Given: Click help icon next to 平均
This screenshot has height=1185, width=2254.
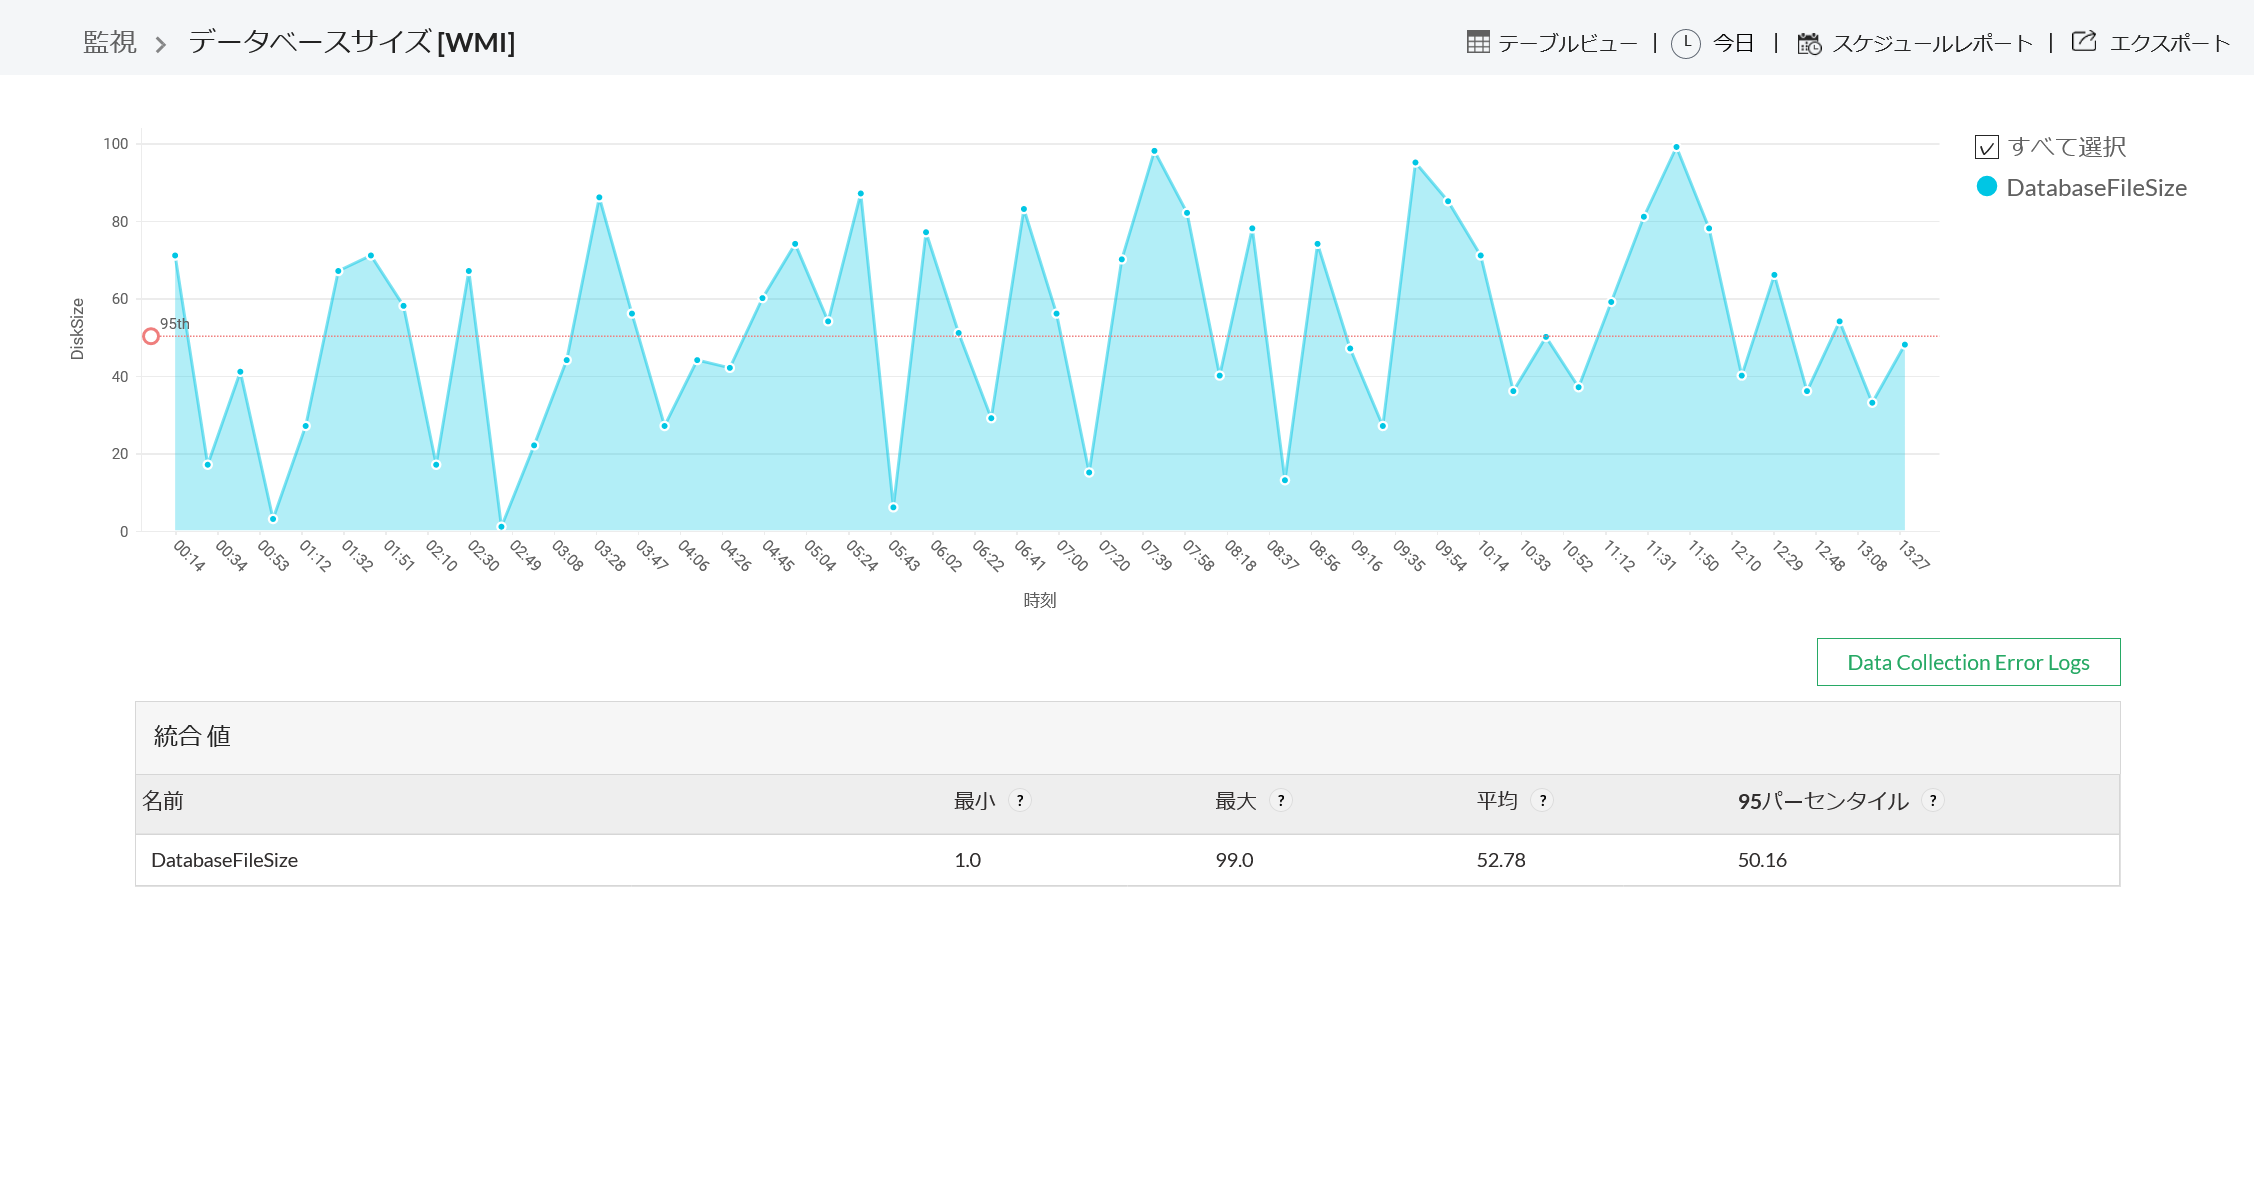Looking at the screenshot, I should [1543, 800].
